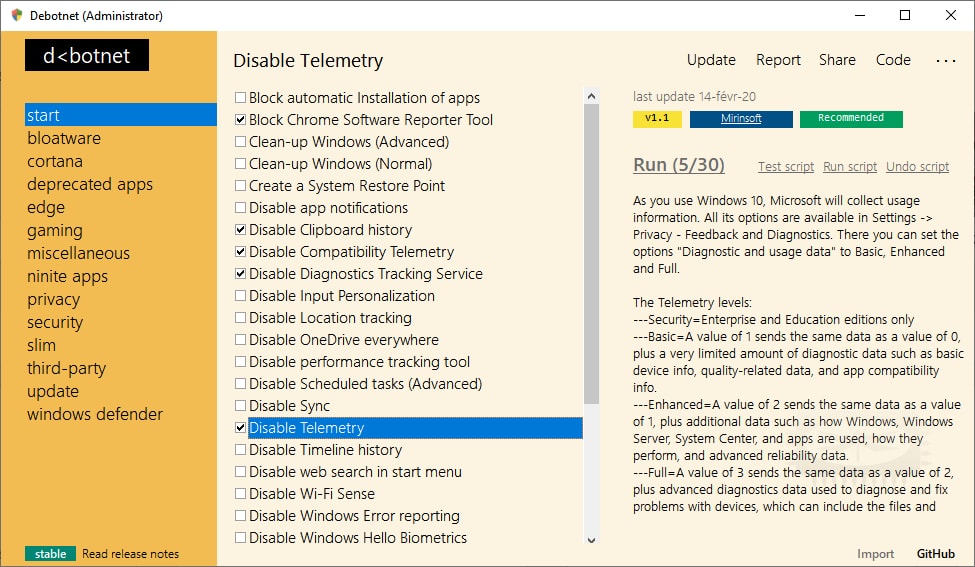The image size is (975, 567).
Task: Toggle Disable app notifications checkbox
Action: tap(240, 208)
